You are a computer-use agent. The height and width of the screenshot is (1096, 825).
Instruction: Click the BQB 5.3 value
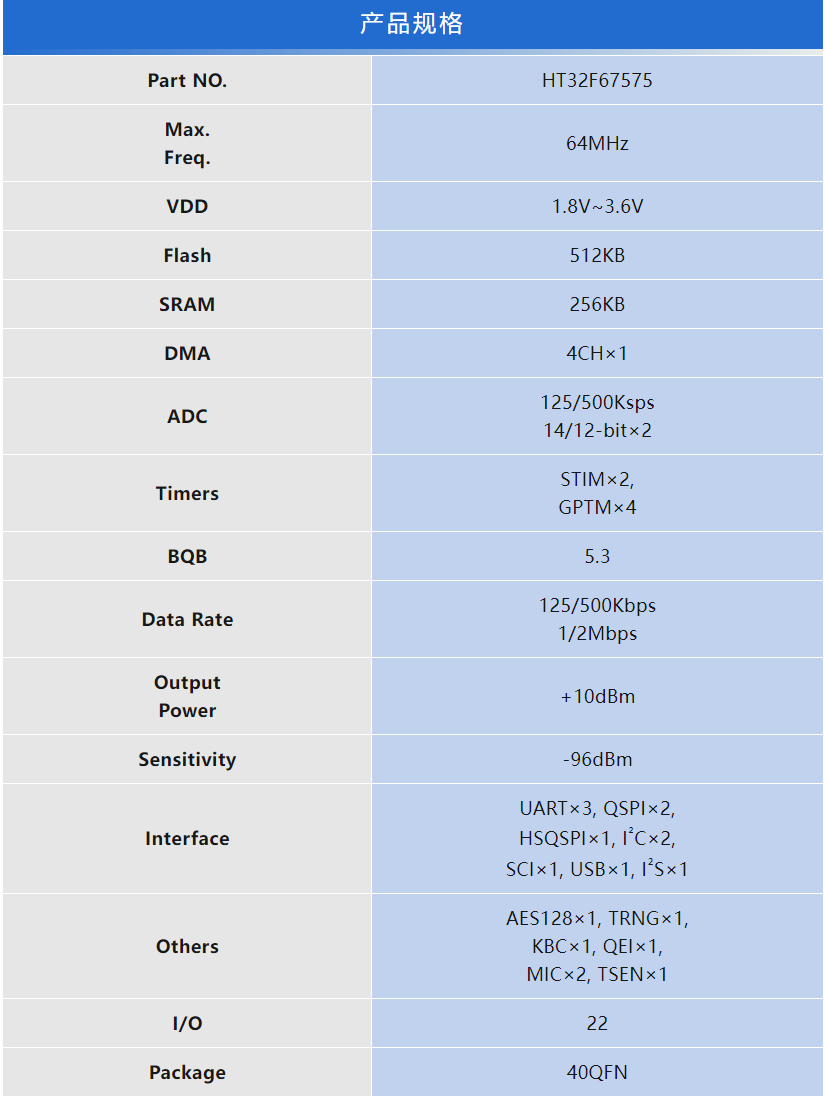(x=597, y=557)
